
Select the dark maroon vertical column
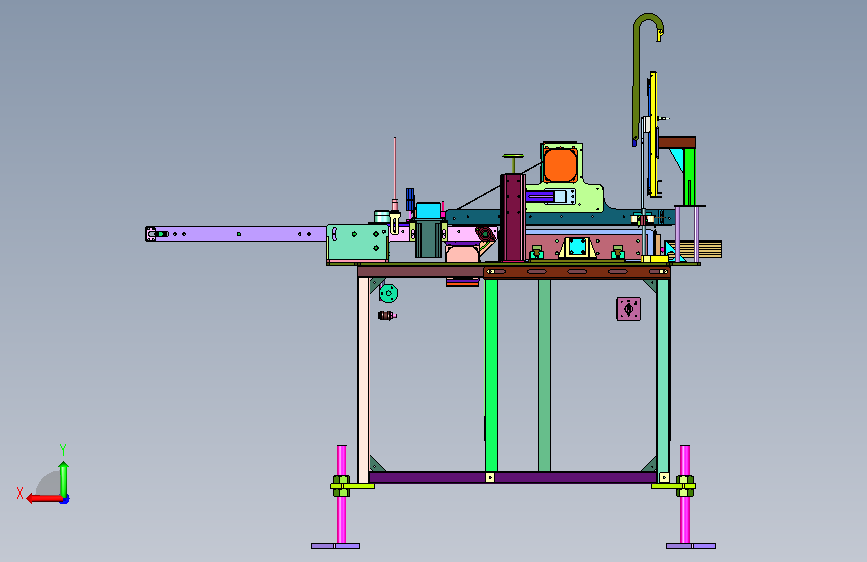click(513, 217)
